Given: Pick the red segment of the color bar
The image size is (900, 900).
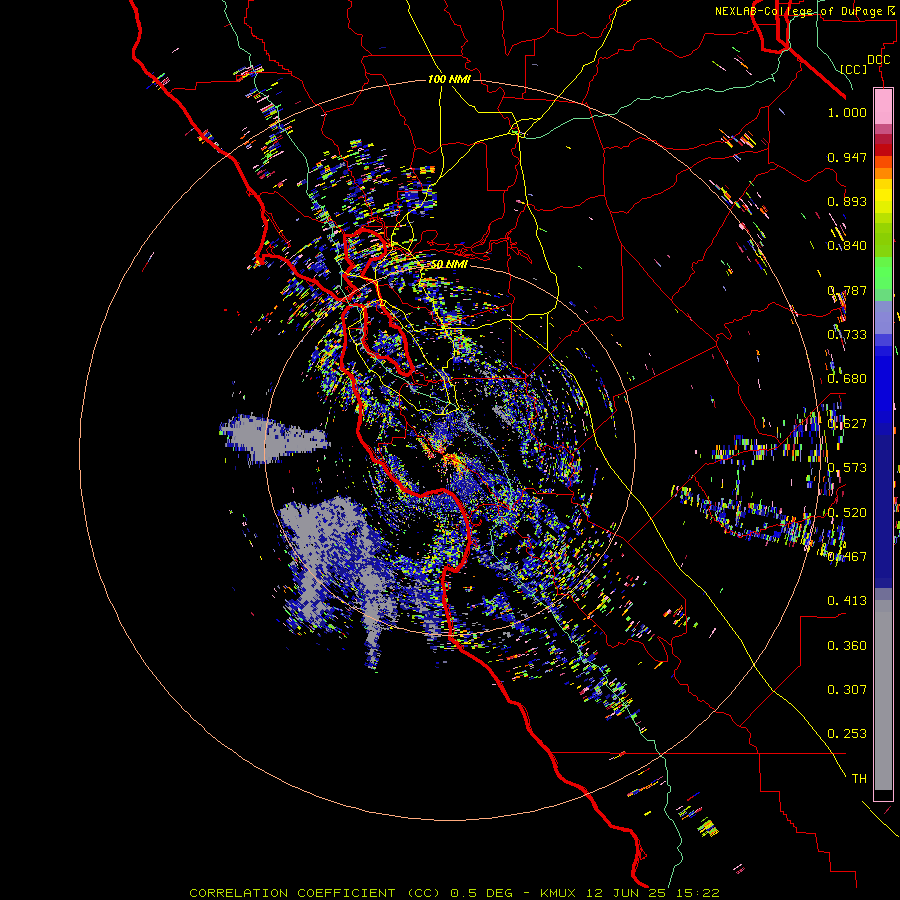Looking at the screenshot, I should [x=883, y=150].
